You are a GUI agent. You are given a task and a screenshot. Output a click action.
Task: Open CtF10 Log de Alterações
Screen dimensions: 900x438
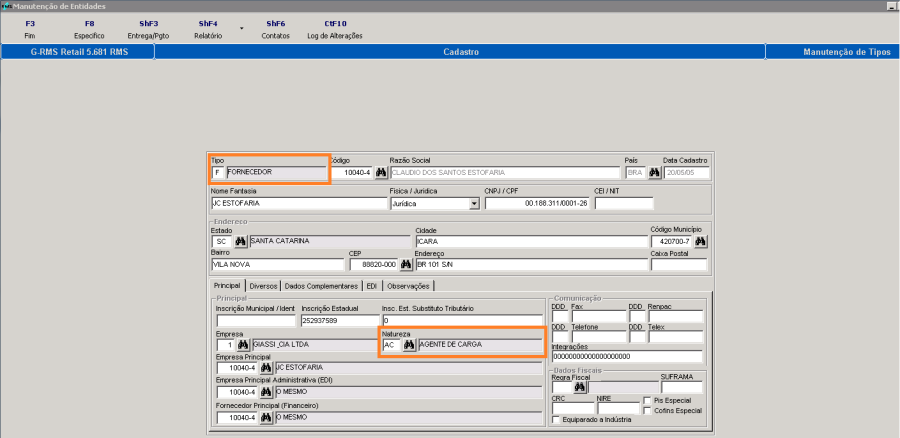coord(335,30)
